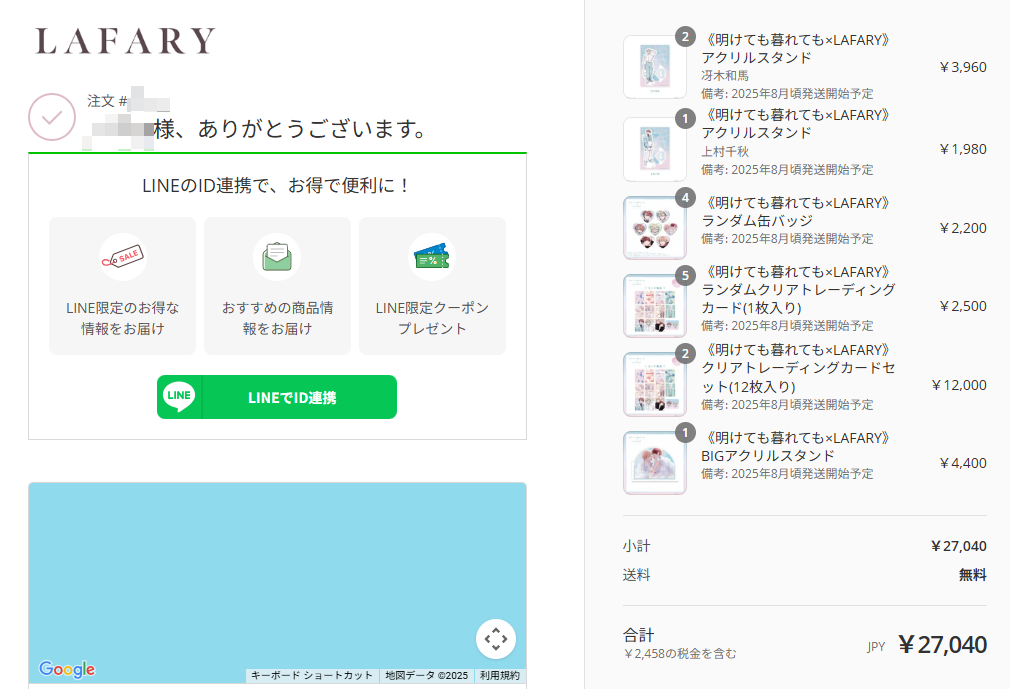Click the BIGアクリルスタンド product name
Image resolution: width=1010 pixels, height=689 pixels.
[x=768, y=455]
